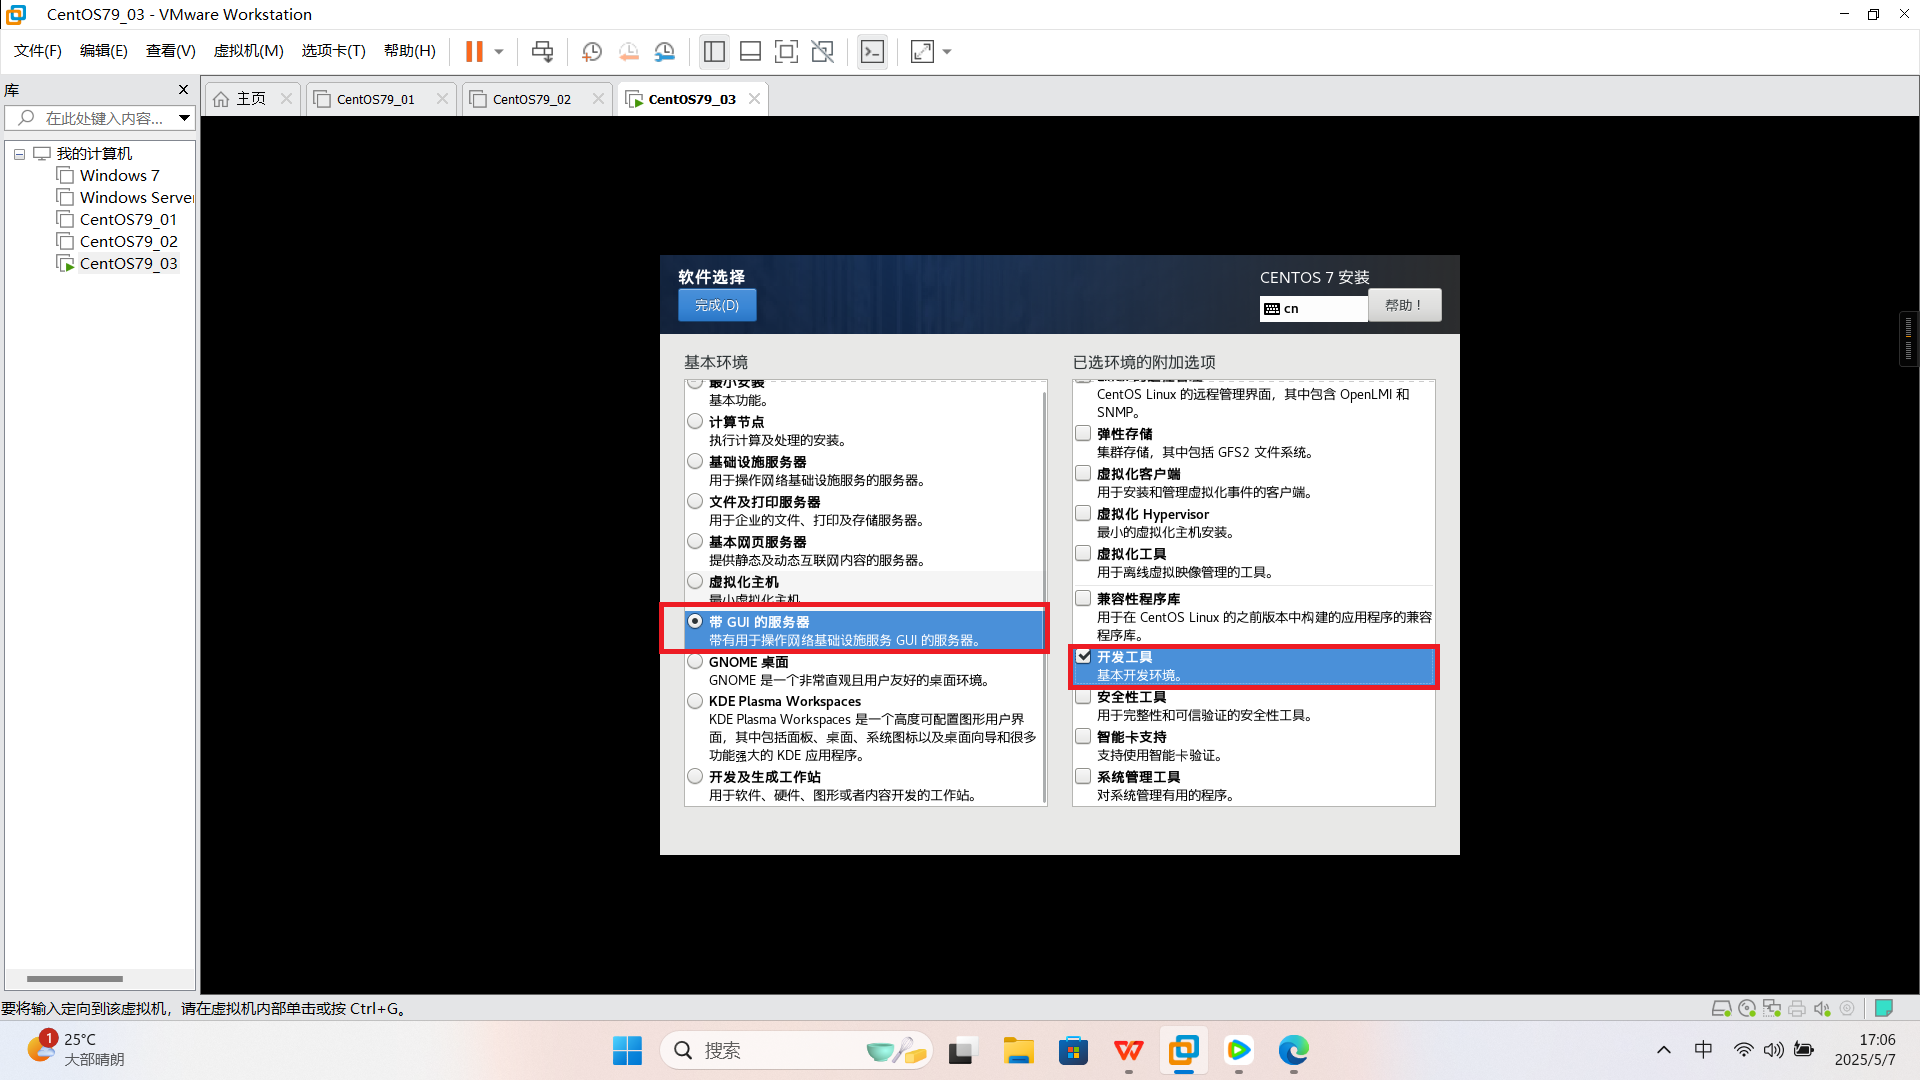The height and width of the screenshot is (1080, 1920).
Task: Click the library panel horizontal scrollbar
Action: [x=75, y=978]
